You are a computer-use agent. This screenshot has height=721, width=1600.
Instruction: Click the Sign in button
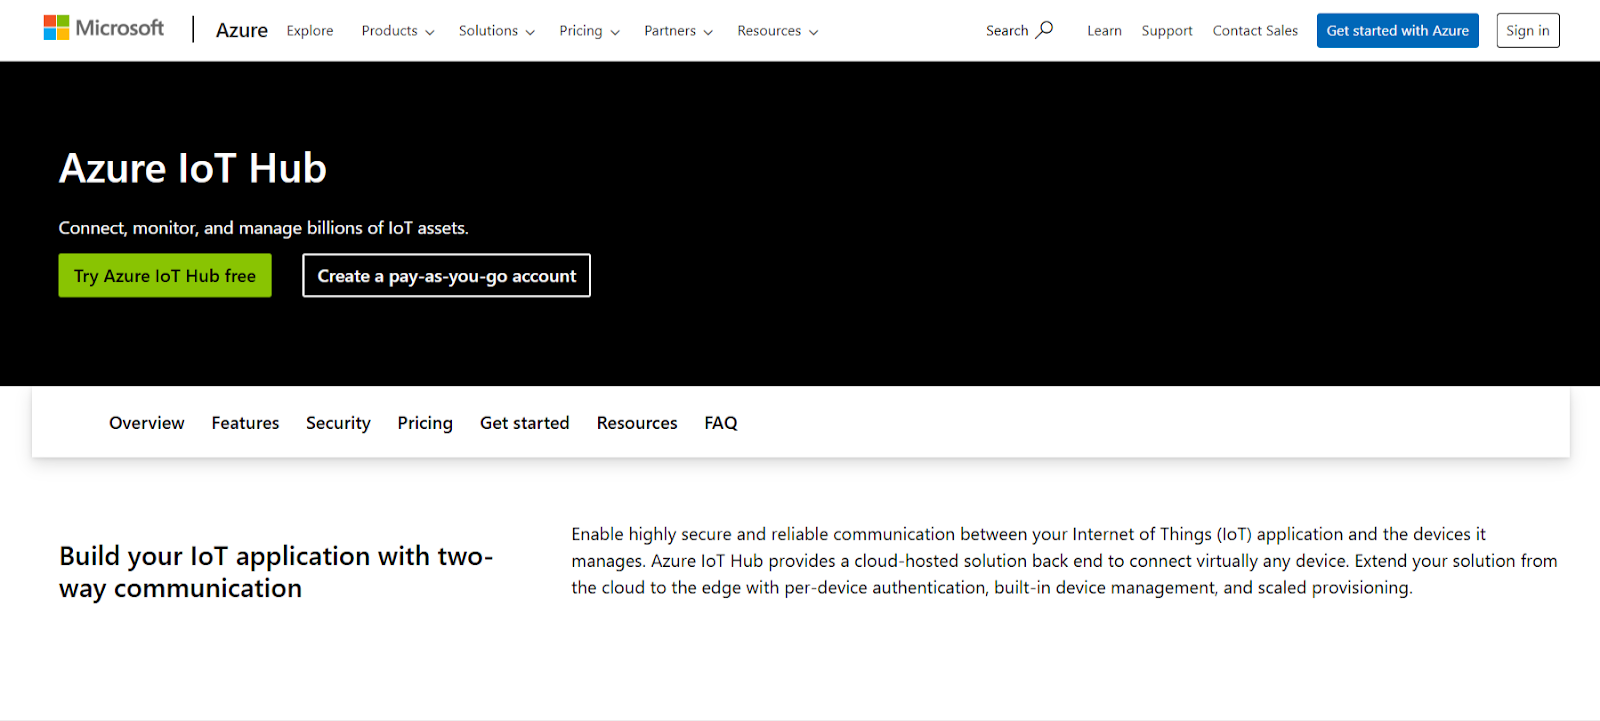point(1528,31)
